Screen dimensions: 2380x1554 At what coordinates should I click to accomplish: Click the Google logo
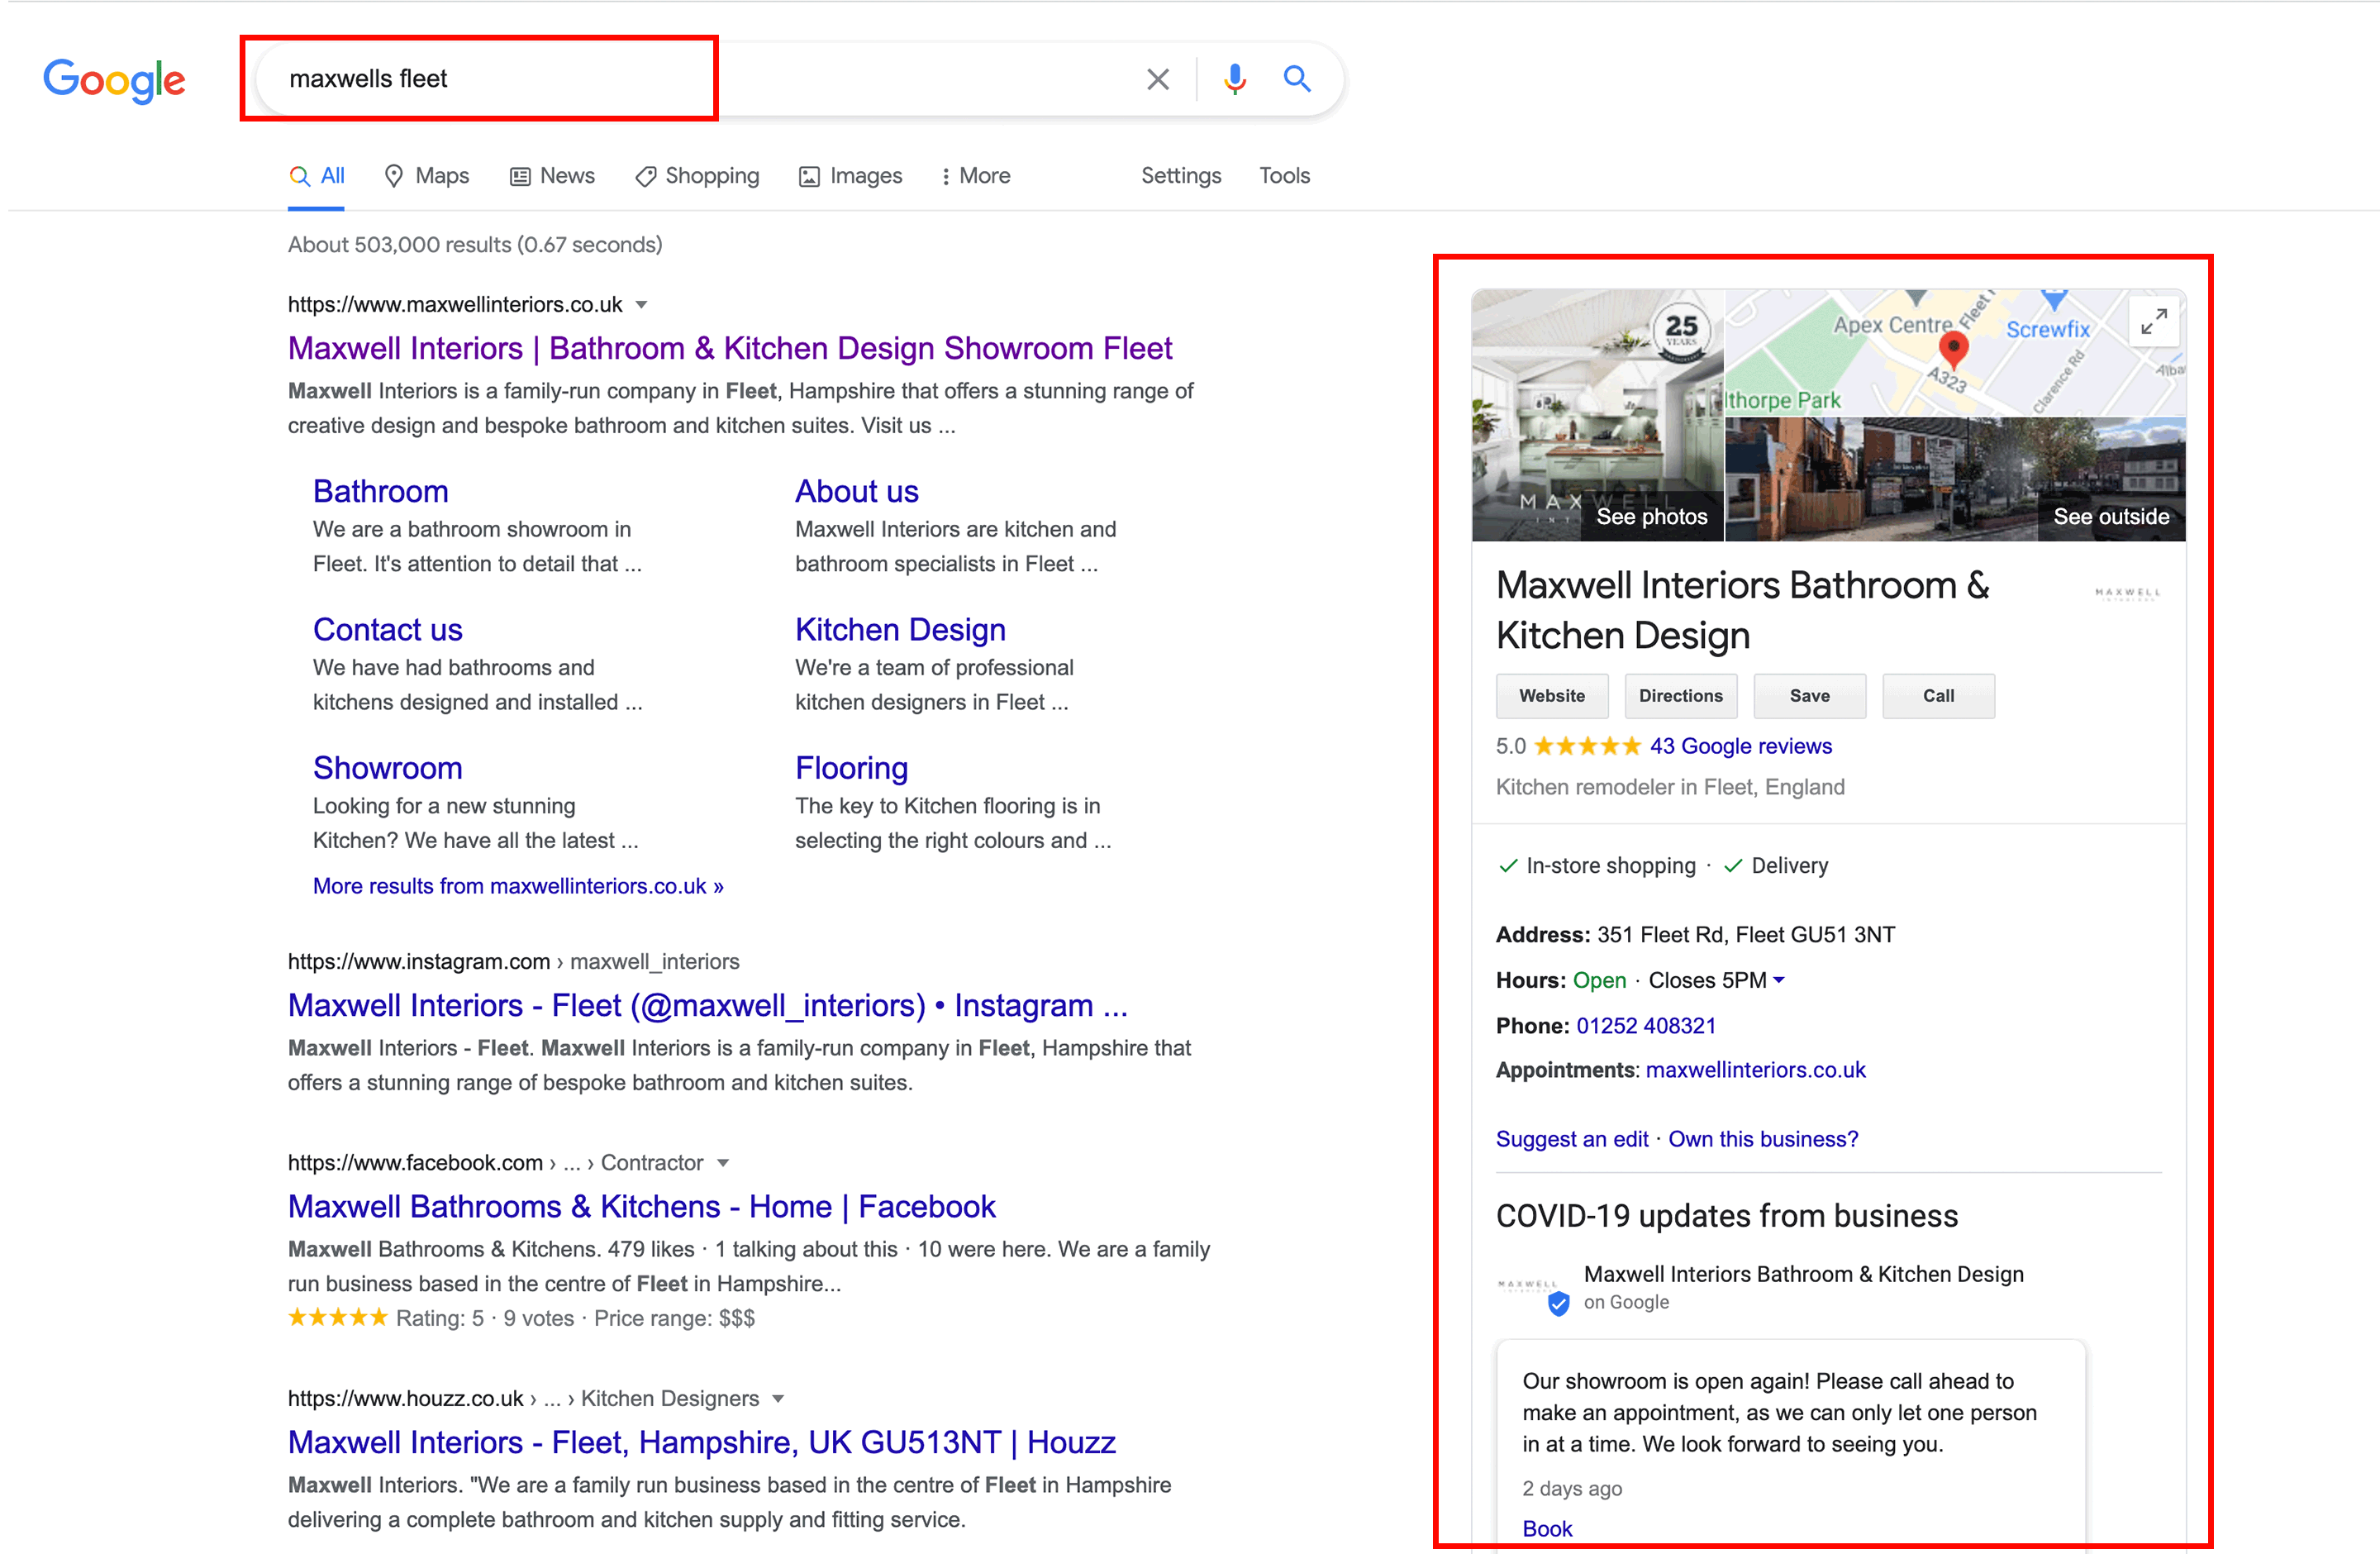114,81
